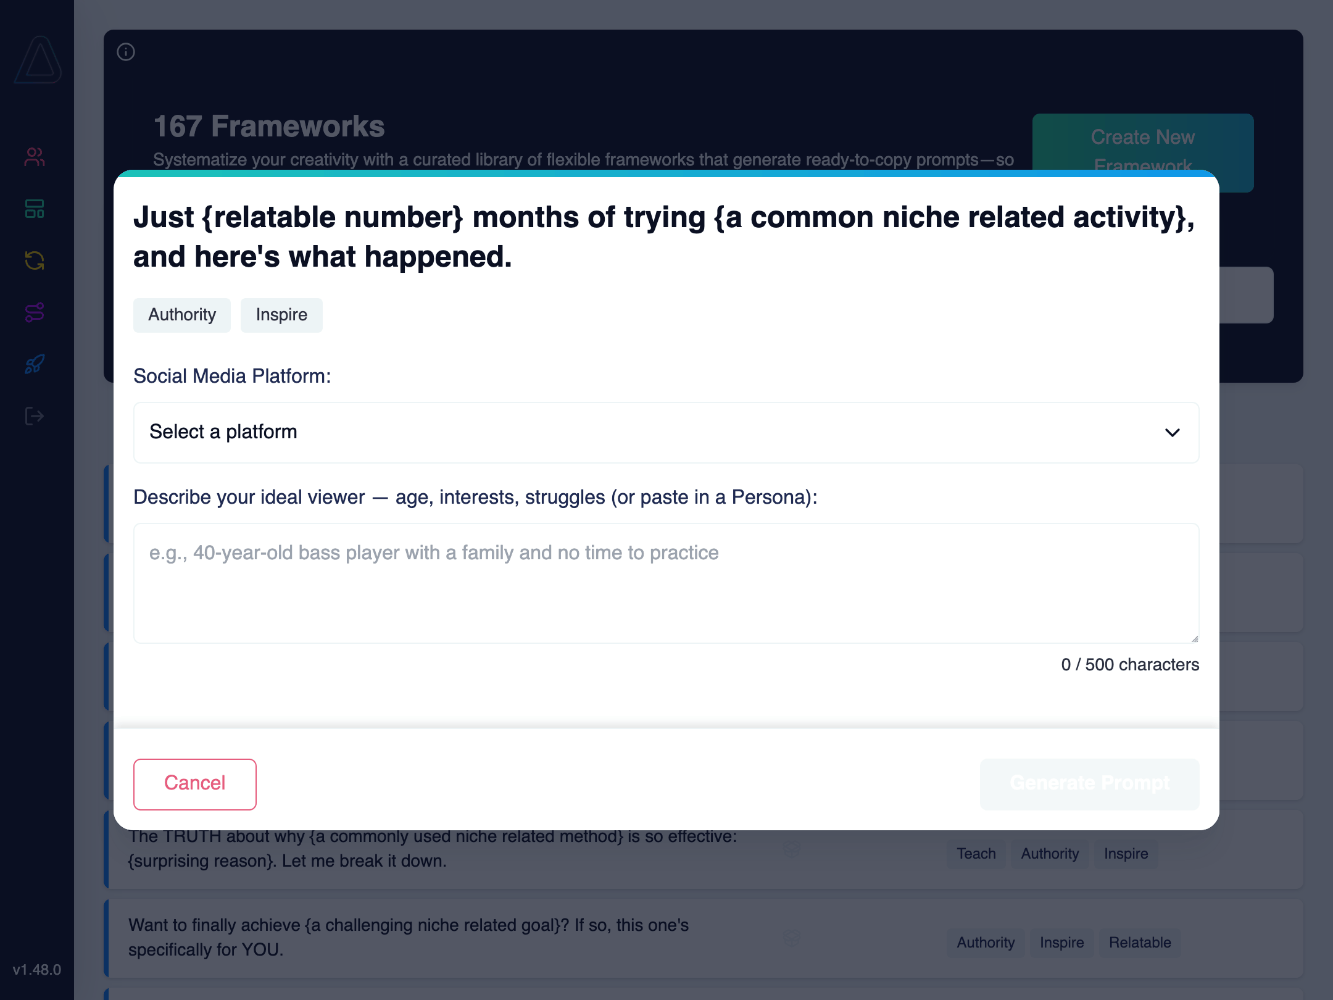Switch to the Authority filter on bottom card
1333x1000 pixels.
tap(985, 942)
